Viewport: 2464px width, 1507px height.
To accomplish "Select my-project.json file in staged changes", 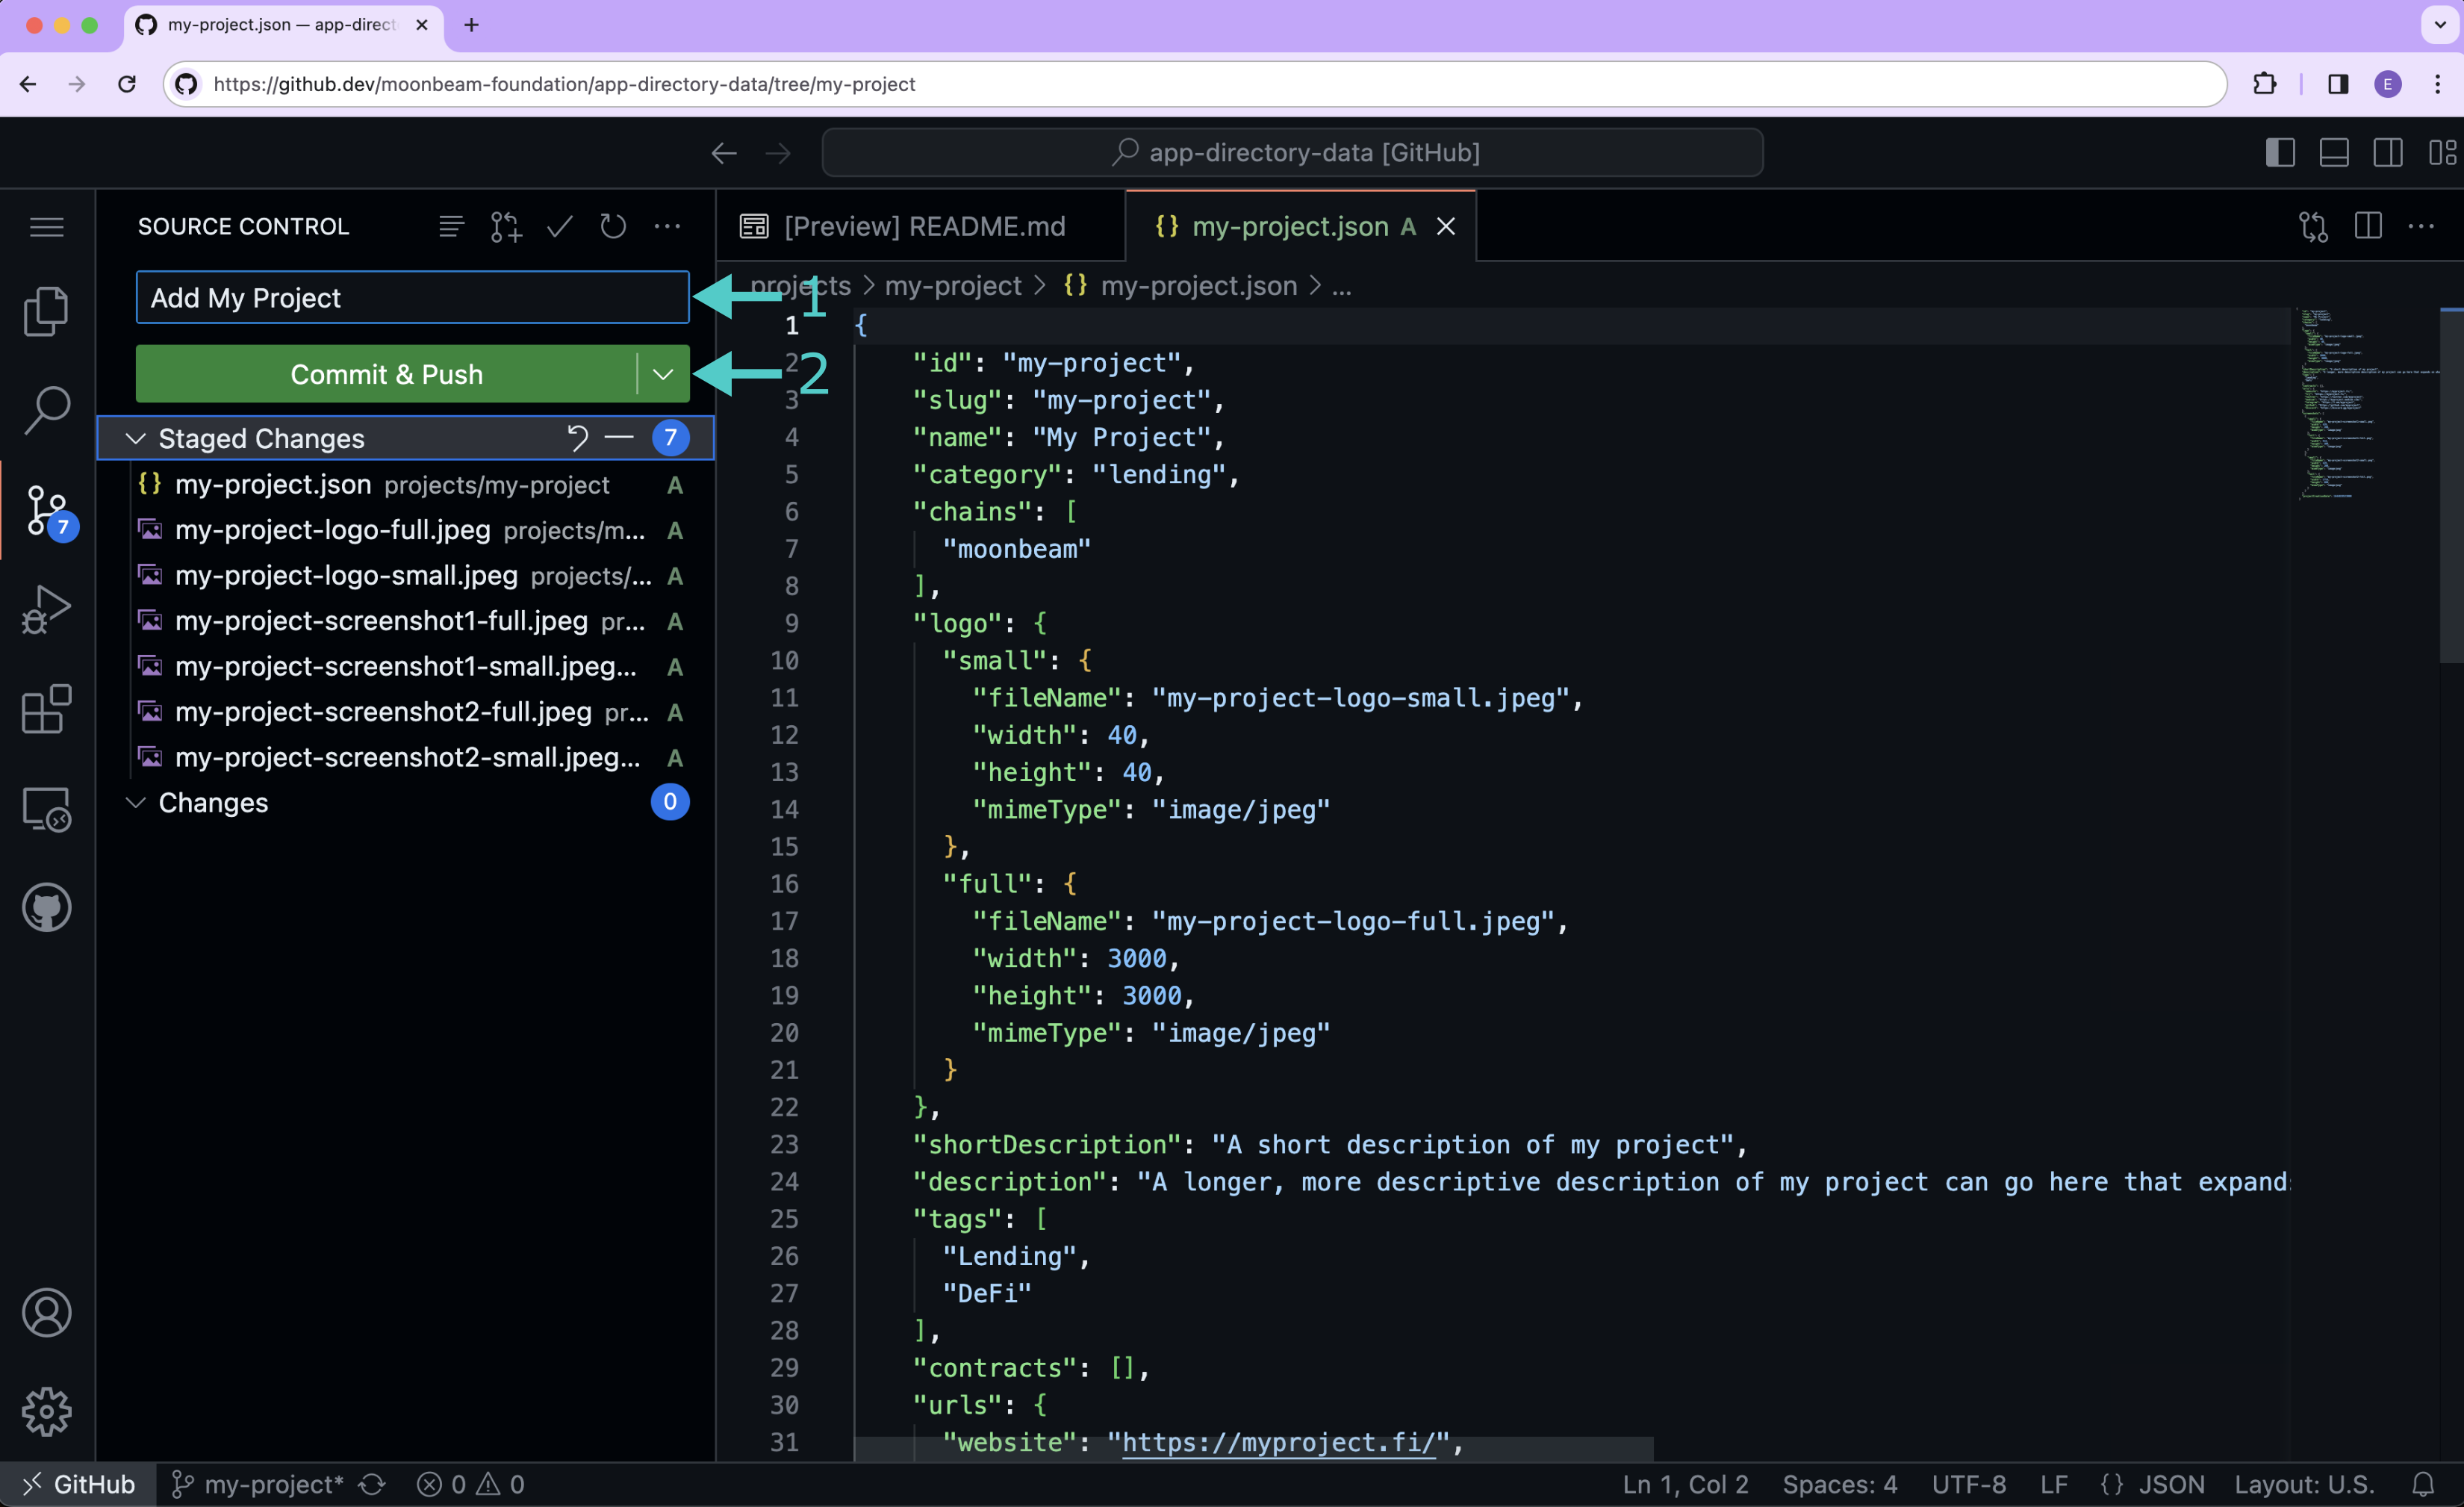I will (273, 484).
